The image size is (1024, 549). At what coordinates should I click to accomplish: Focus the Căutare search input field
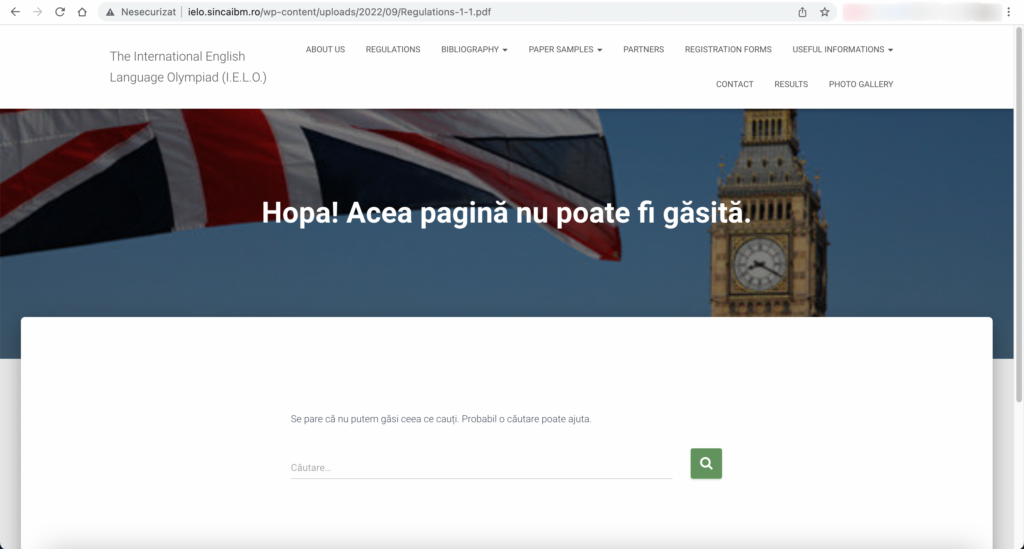click(480, 467)
